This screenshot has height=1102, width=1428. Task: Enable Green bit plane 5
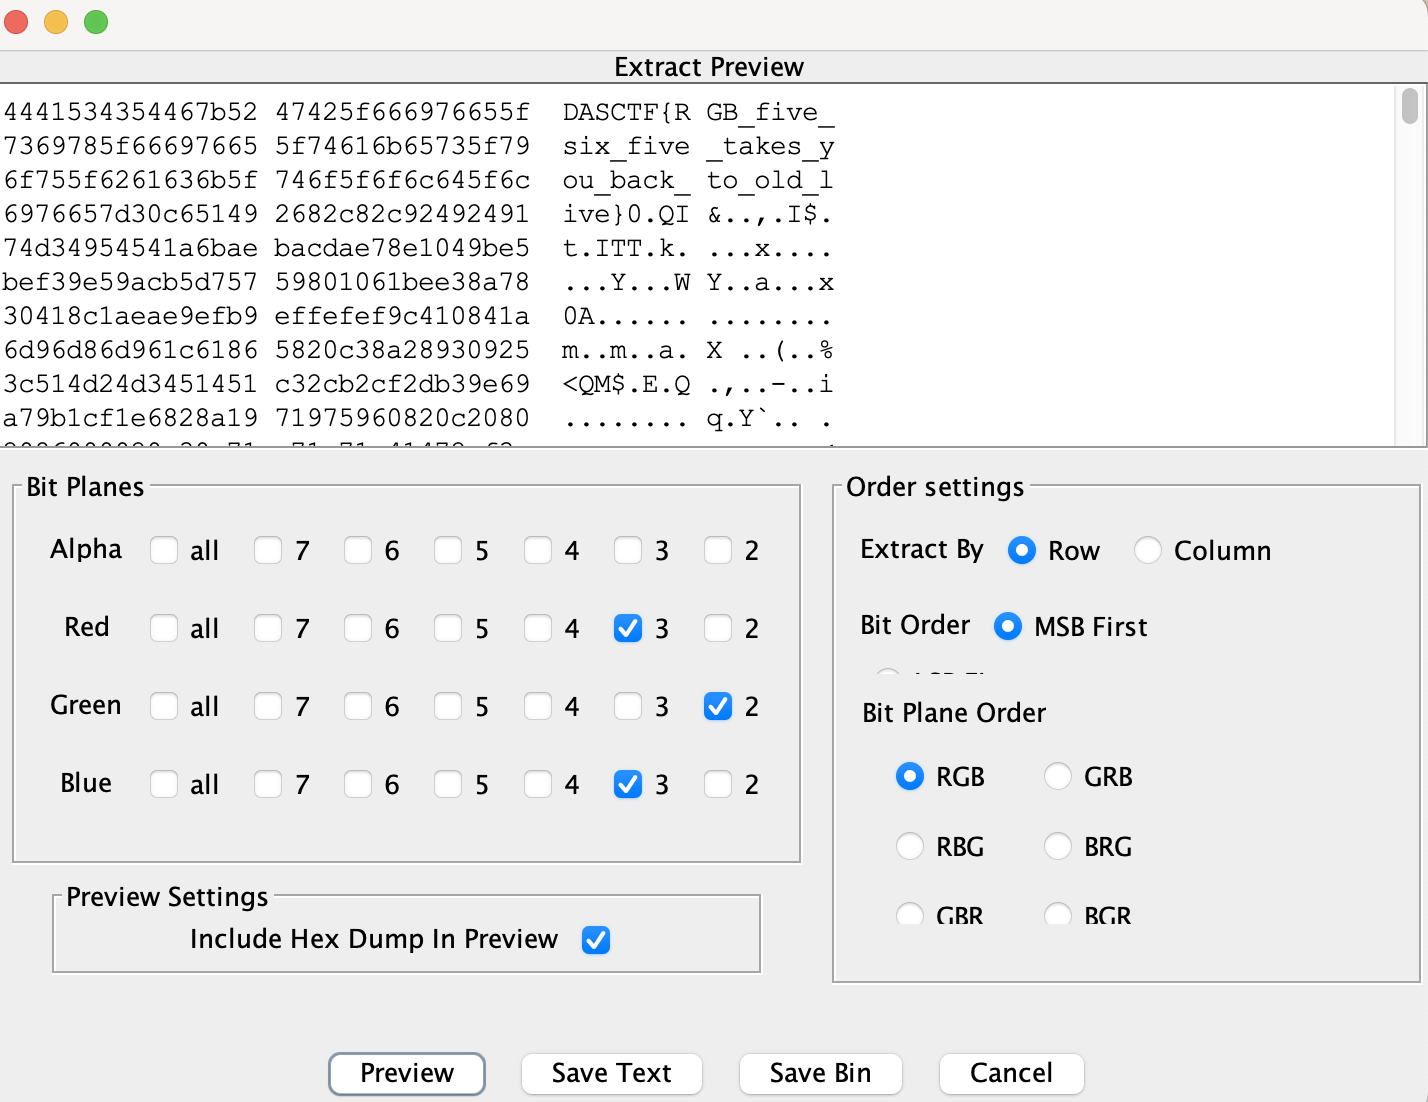point(448,706)
